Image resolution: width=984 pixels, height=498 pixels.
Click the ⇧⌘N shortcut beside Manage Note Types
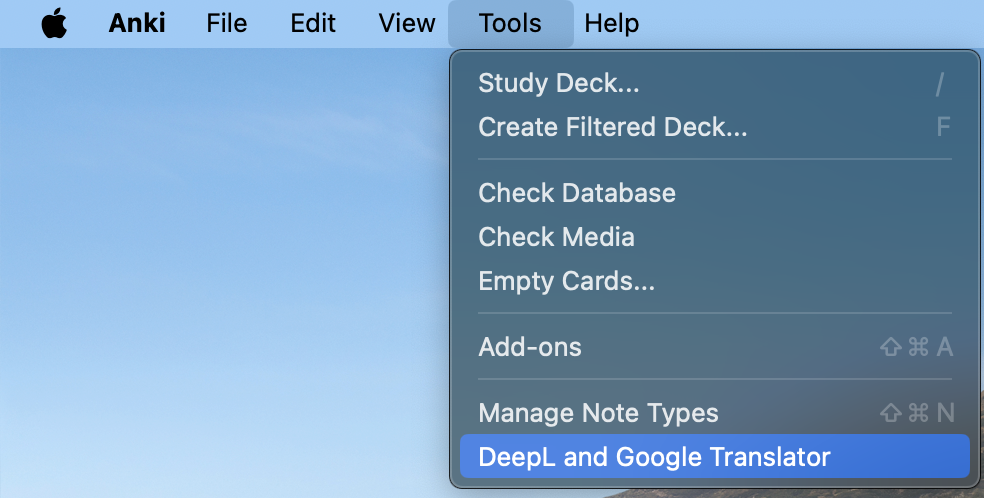tap(915, 413)
